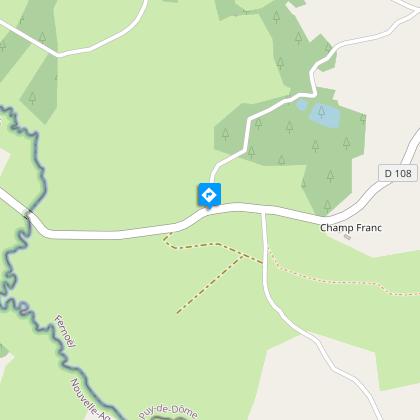The image size is (420, 420).
Task: Click the tree icon in far-left forest strip
Action: point(32,98)
